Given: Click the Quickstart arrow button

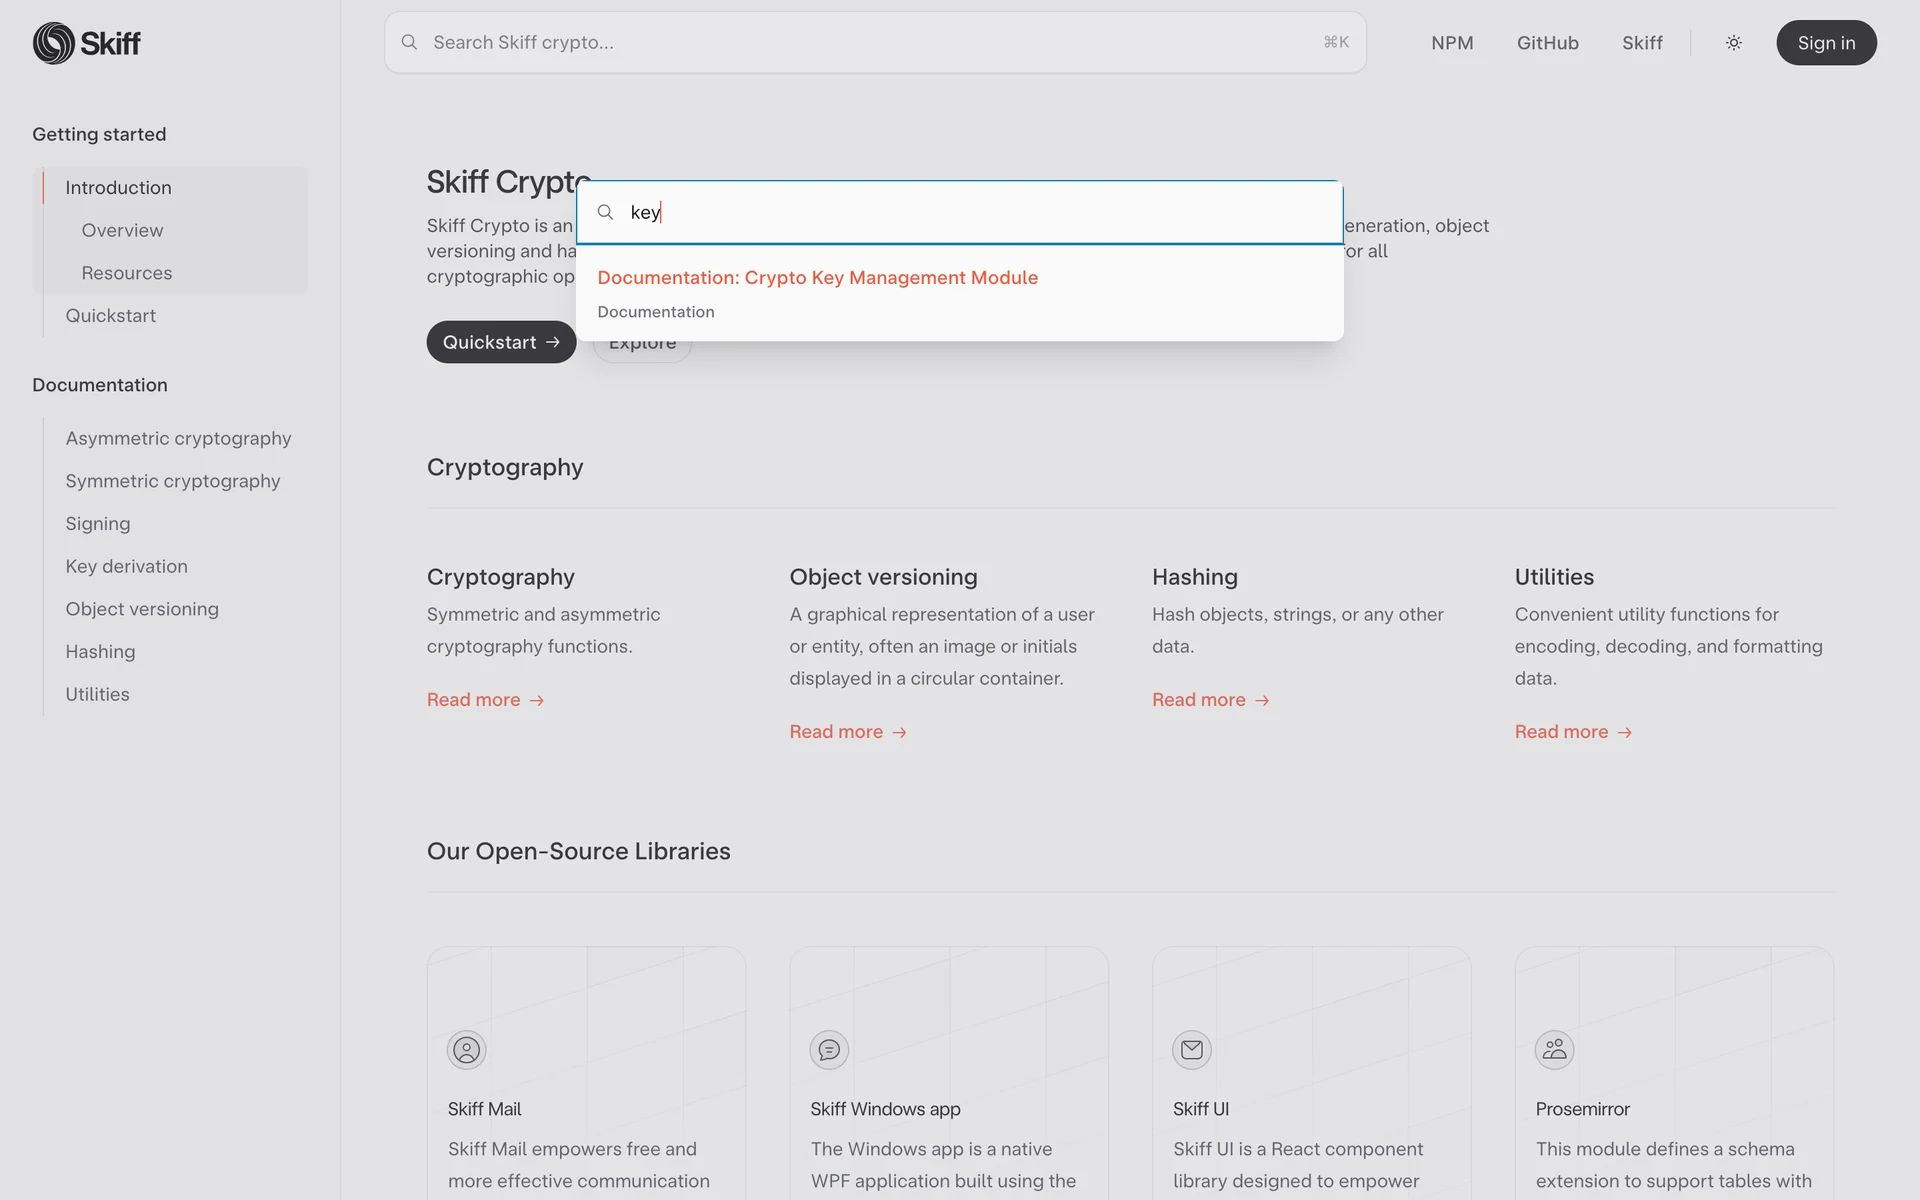Looking at the screenshot, I should (x=501, y=342).
